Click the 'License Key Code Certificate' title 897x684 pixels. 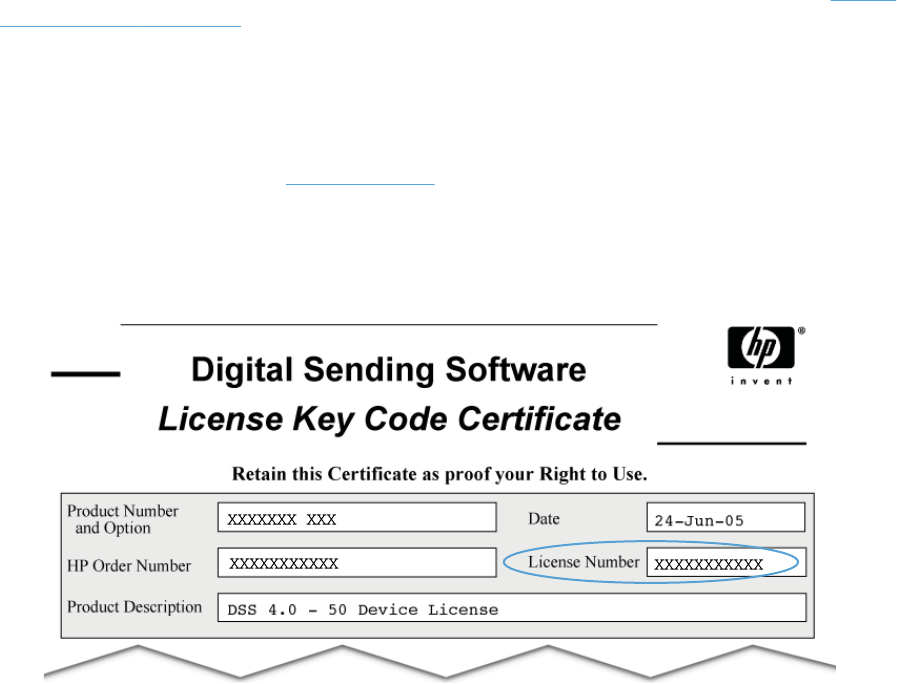[390, 419]
